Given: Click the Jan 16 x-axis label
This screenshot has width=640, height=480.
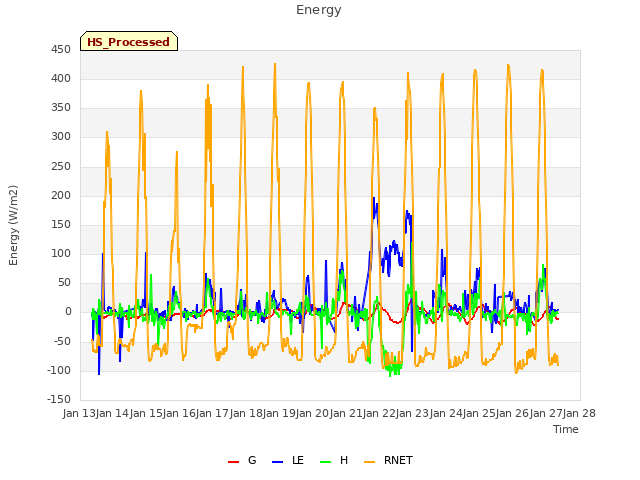Looking at the screenshot, I should (x=179, y=414).
